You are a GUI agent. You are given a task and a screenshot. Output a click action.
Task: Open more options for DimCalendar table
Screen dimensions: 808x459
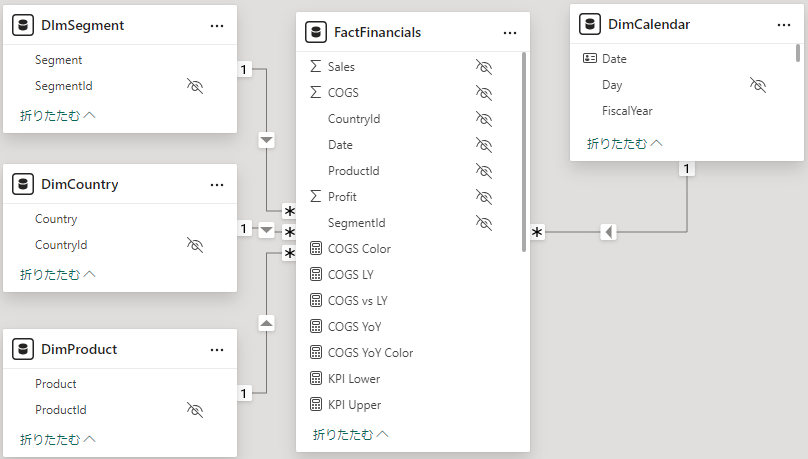784,25
